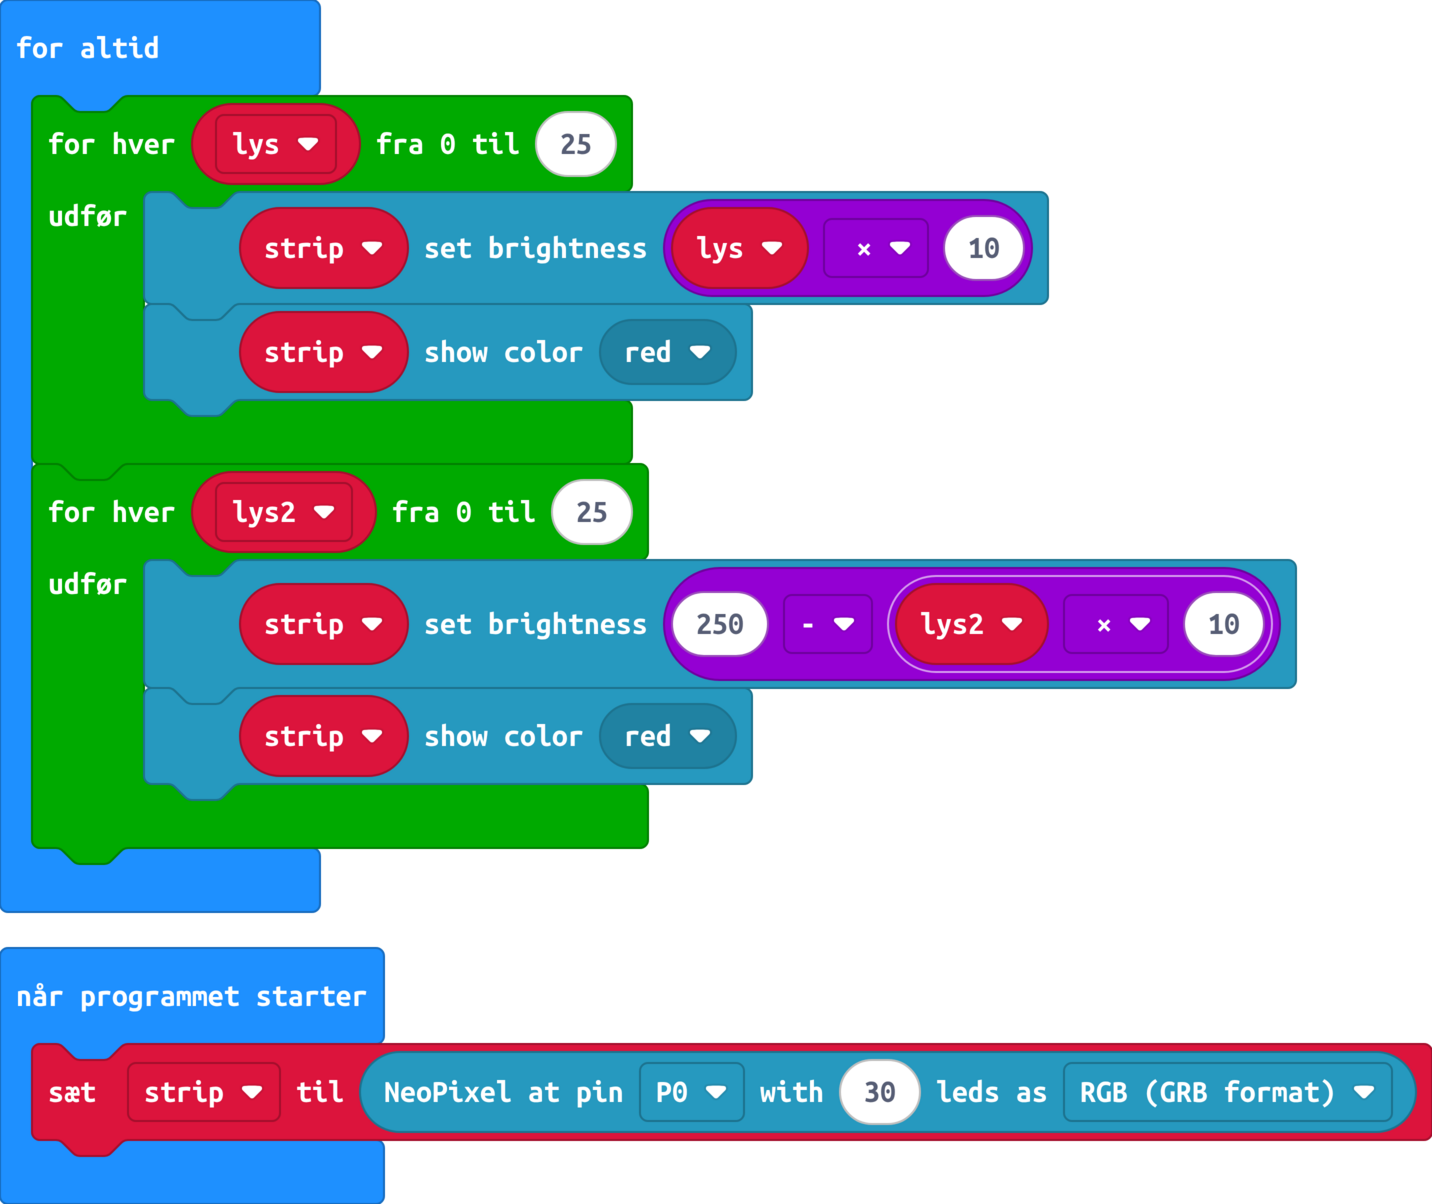Select the 10 multiplier field after lys ×
The width and height of the screenshot is (1432, 1204).
pyautogui.click(x=984, y=248)
